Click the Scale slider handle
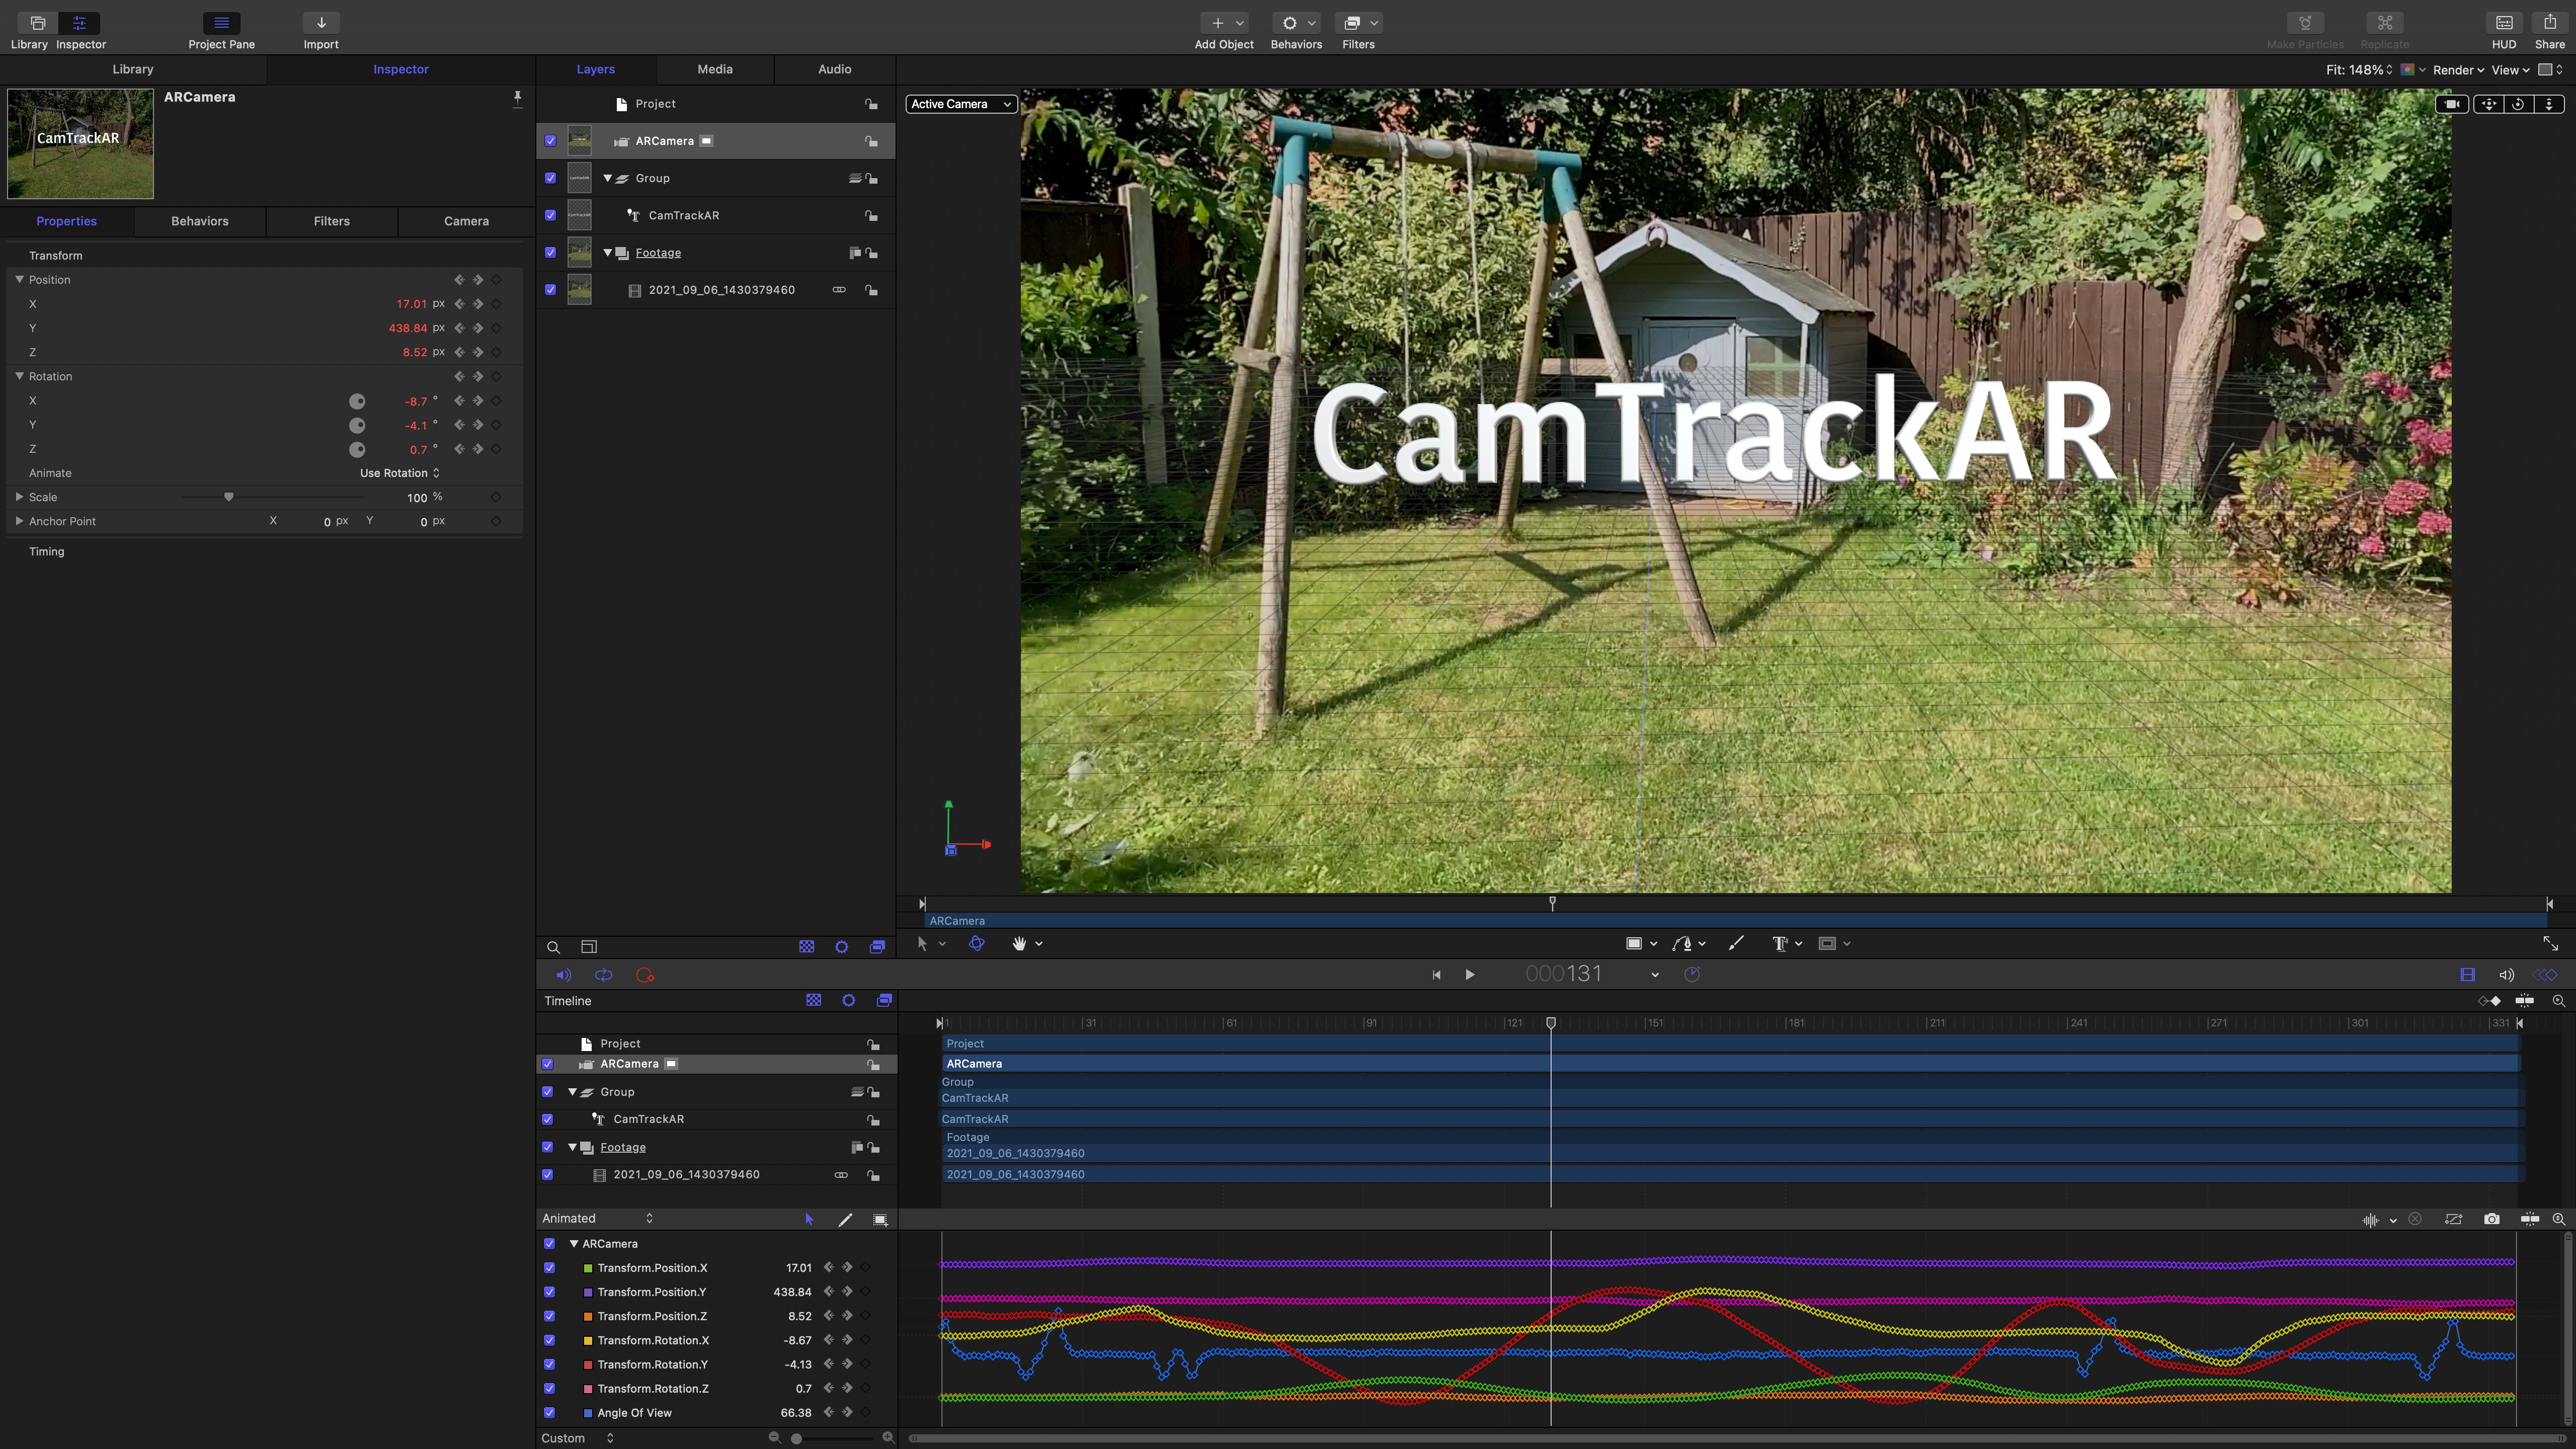 [228, 497]
